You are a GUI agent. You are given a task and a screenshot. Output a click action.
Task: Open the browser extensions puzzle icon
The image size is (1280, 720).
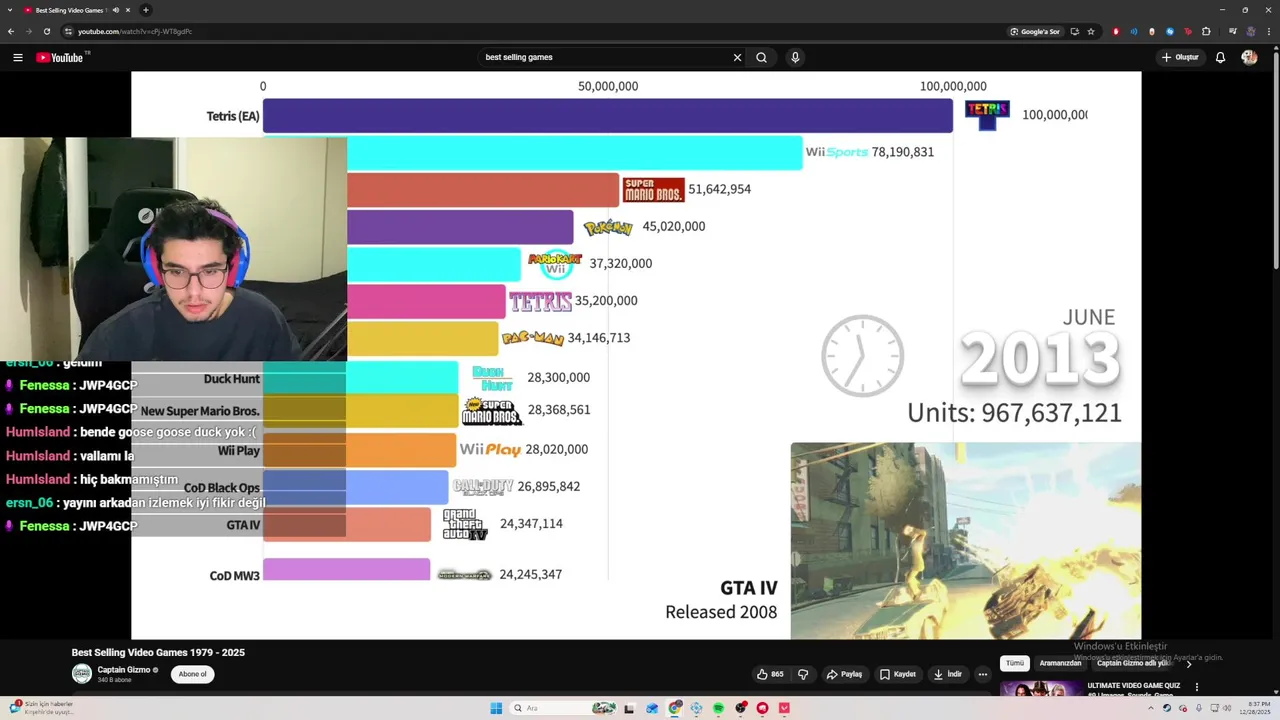click(x=1206, y=31)
